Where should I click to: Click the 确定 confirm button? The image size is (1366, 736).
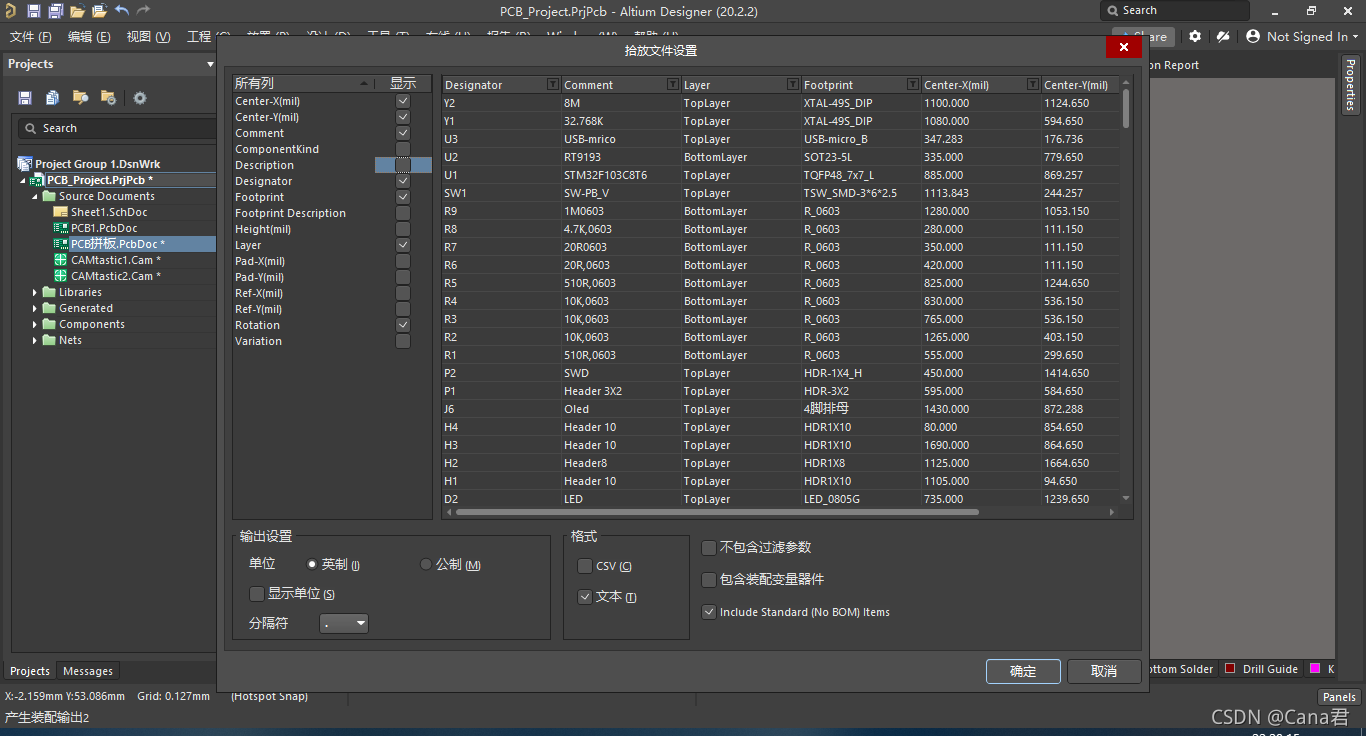pyautogui.click(x=1023, y=671)
